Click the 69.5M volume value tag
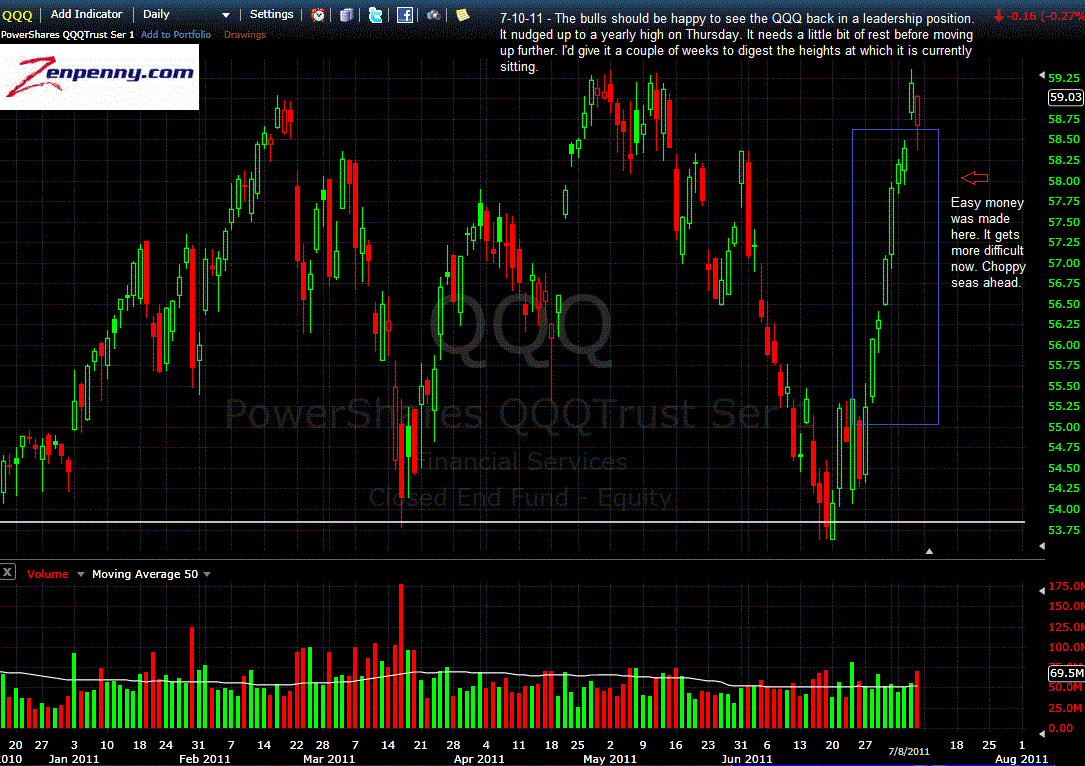Screen dimensions: 1085x766 tap(1066, 673)
